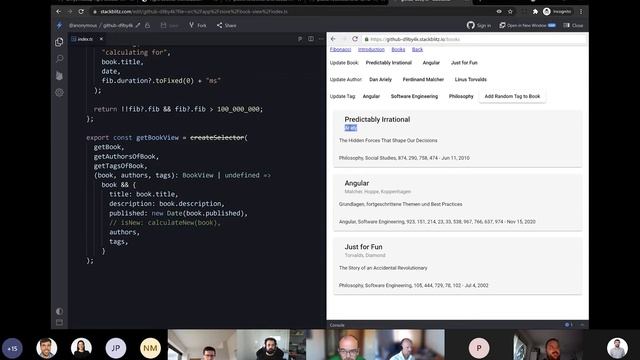Viewport: 640px width, 360px height.
Task: Click the Chrome extensions puzzle icon
Action: click(535, 11)
